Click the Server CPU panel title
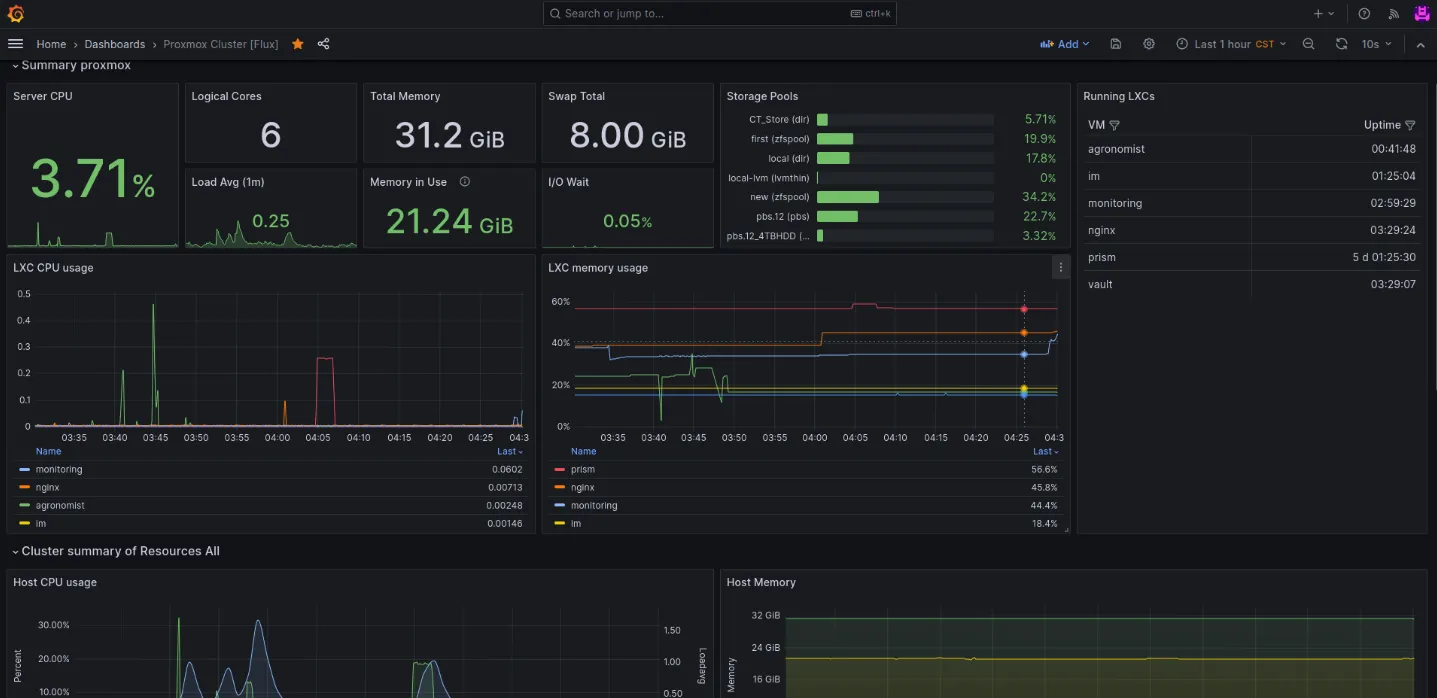The image size is (1437, 698). coord(43,96)
